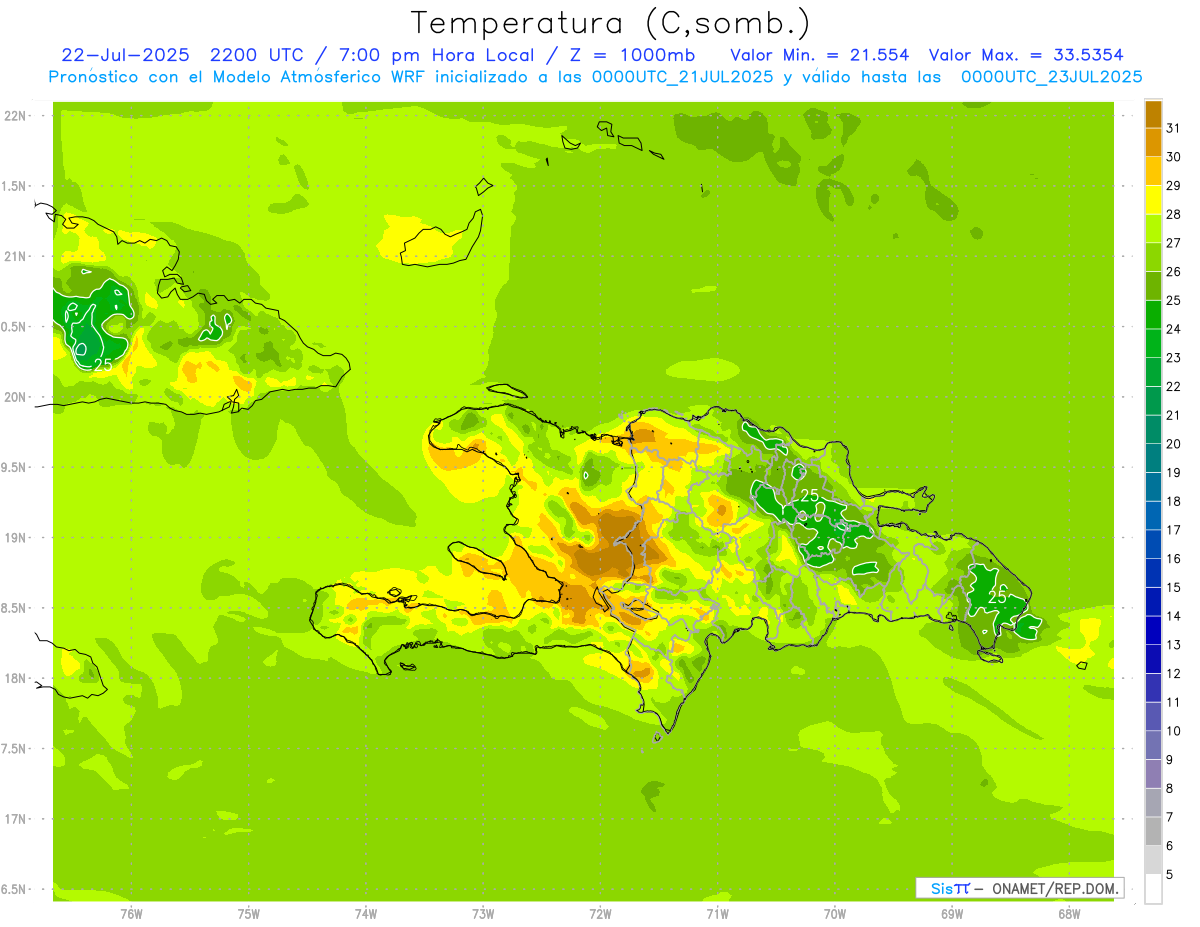Click '25' contour label in central Dominican Republic
This screenshot has width=1200, height=927.
tap(810, 496)
